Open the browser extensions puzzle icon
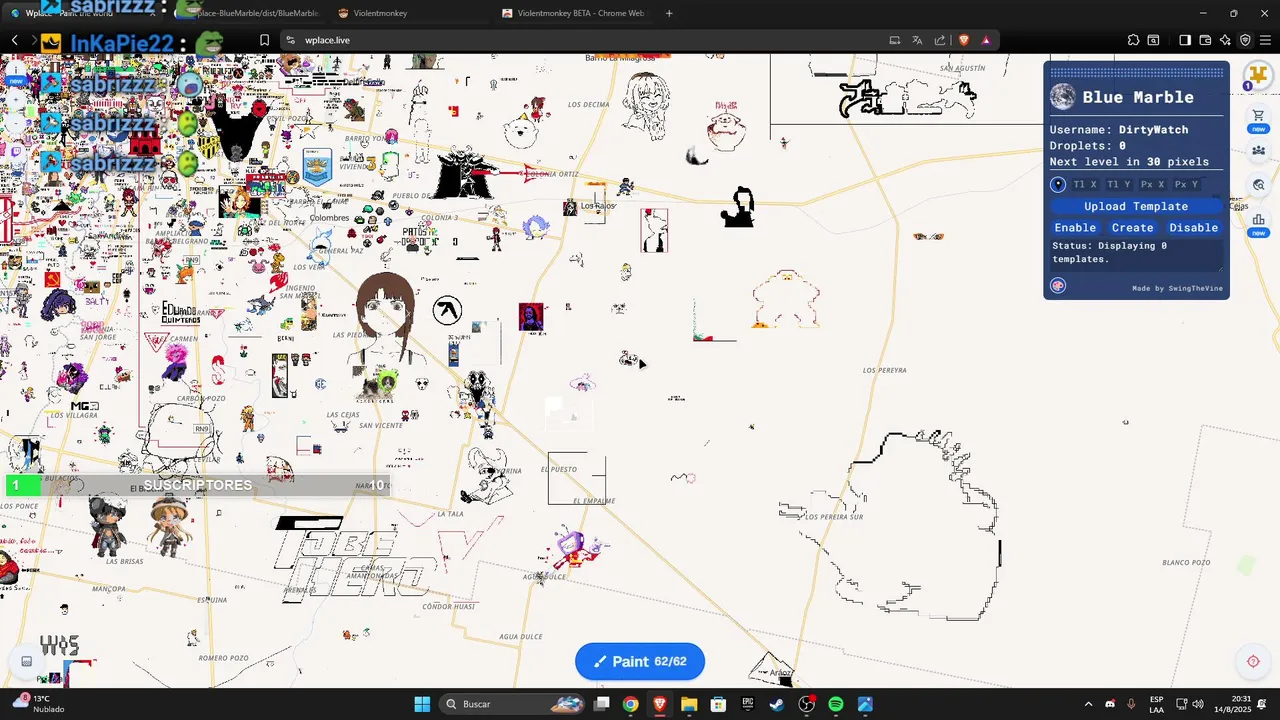The width and height of the screenshot is (1280, 720). (1133, 40)
